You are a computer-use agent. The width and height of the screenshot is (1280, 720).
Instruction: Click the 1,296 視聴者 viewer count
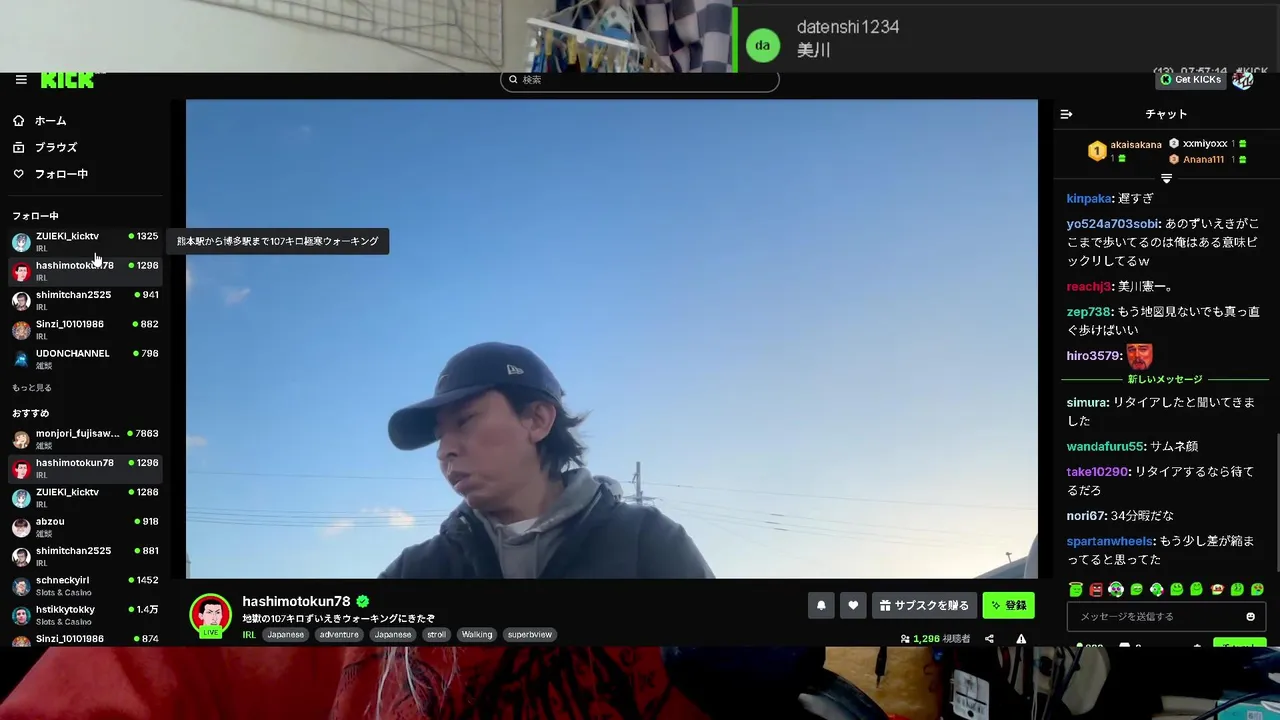[x=935, y=638]
